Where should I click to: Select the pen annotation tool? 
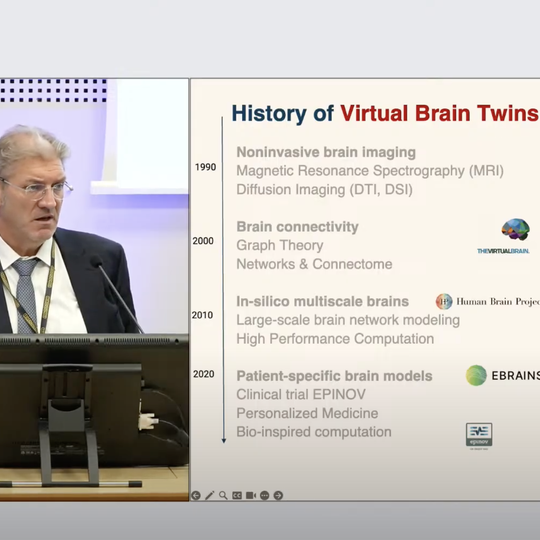(x=209, y=495)
